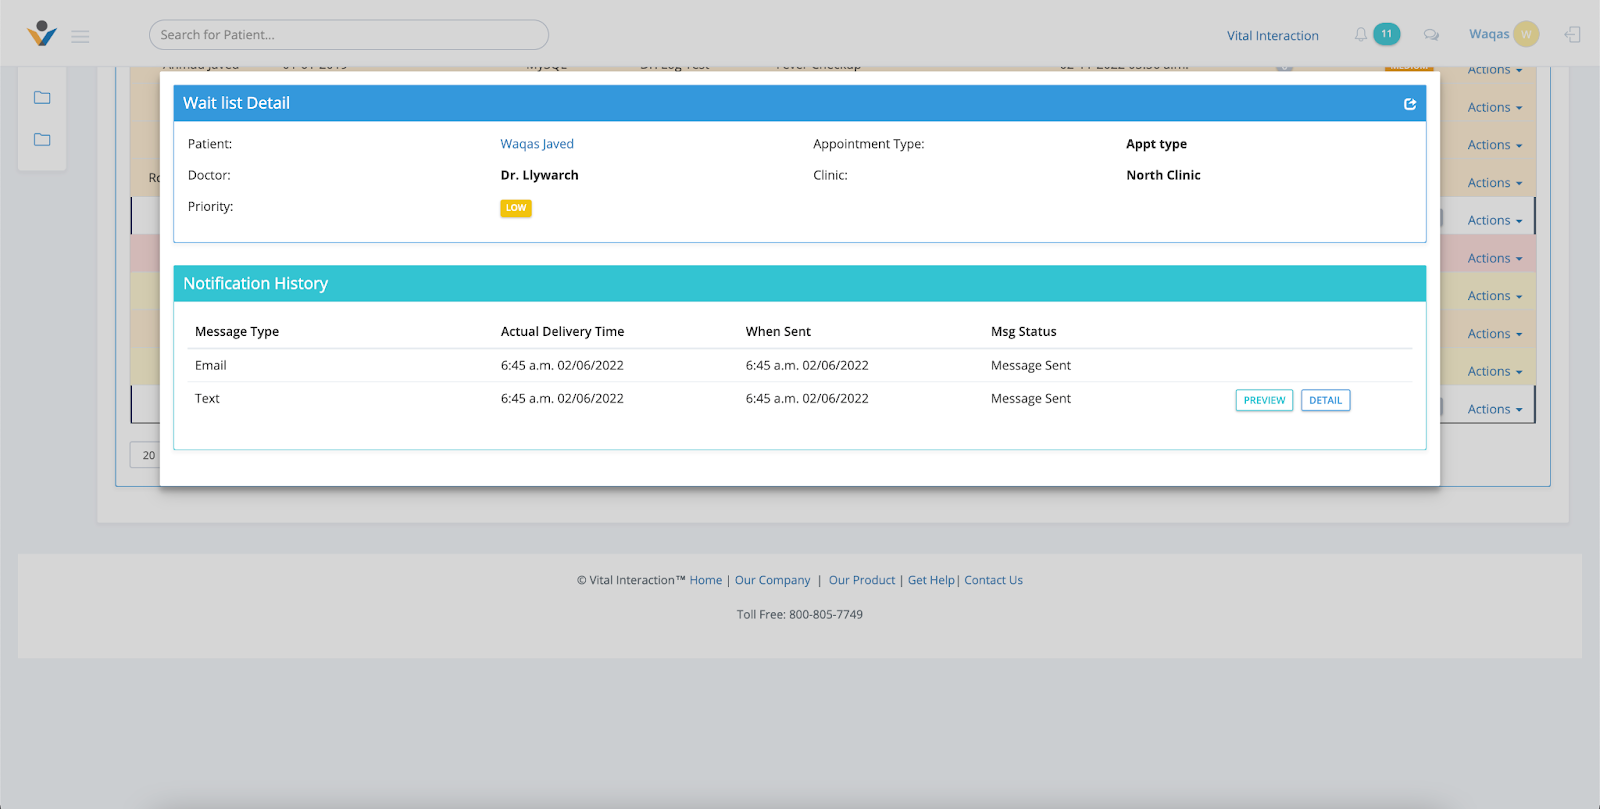
Task: Click the Search for Patient field
Action: click(348, 35)
